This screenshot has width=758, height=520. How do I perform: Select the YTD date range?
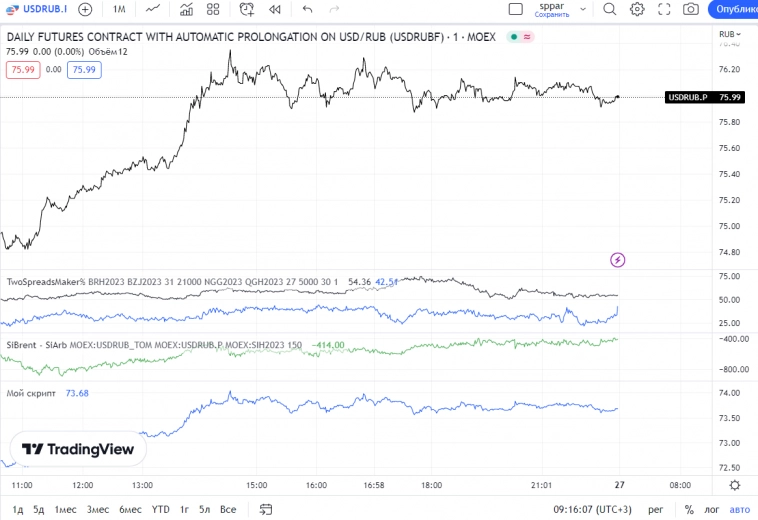tap(160, 509)
